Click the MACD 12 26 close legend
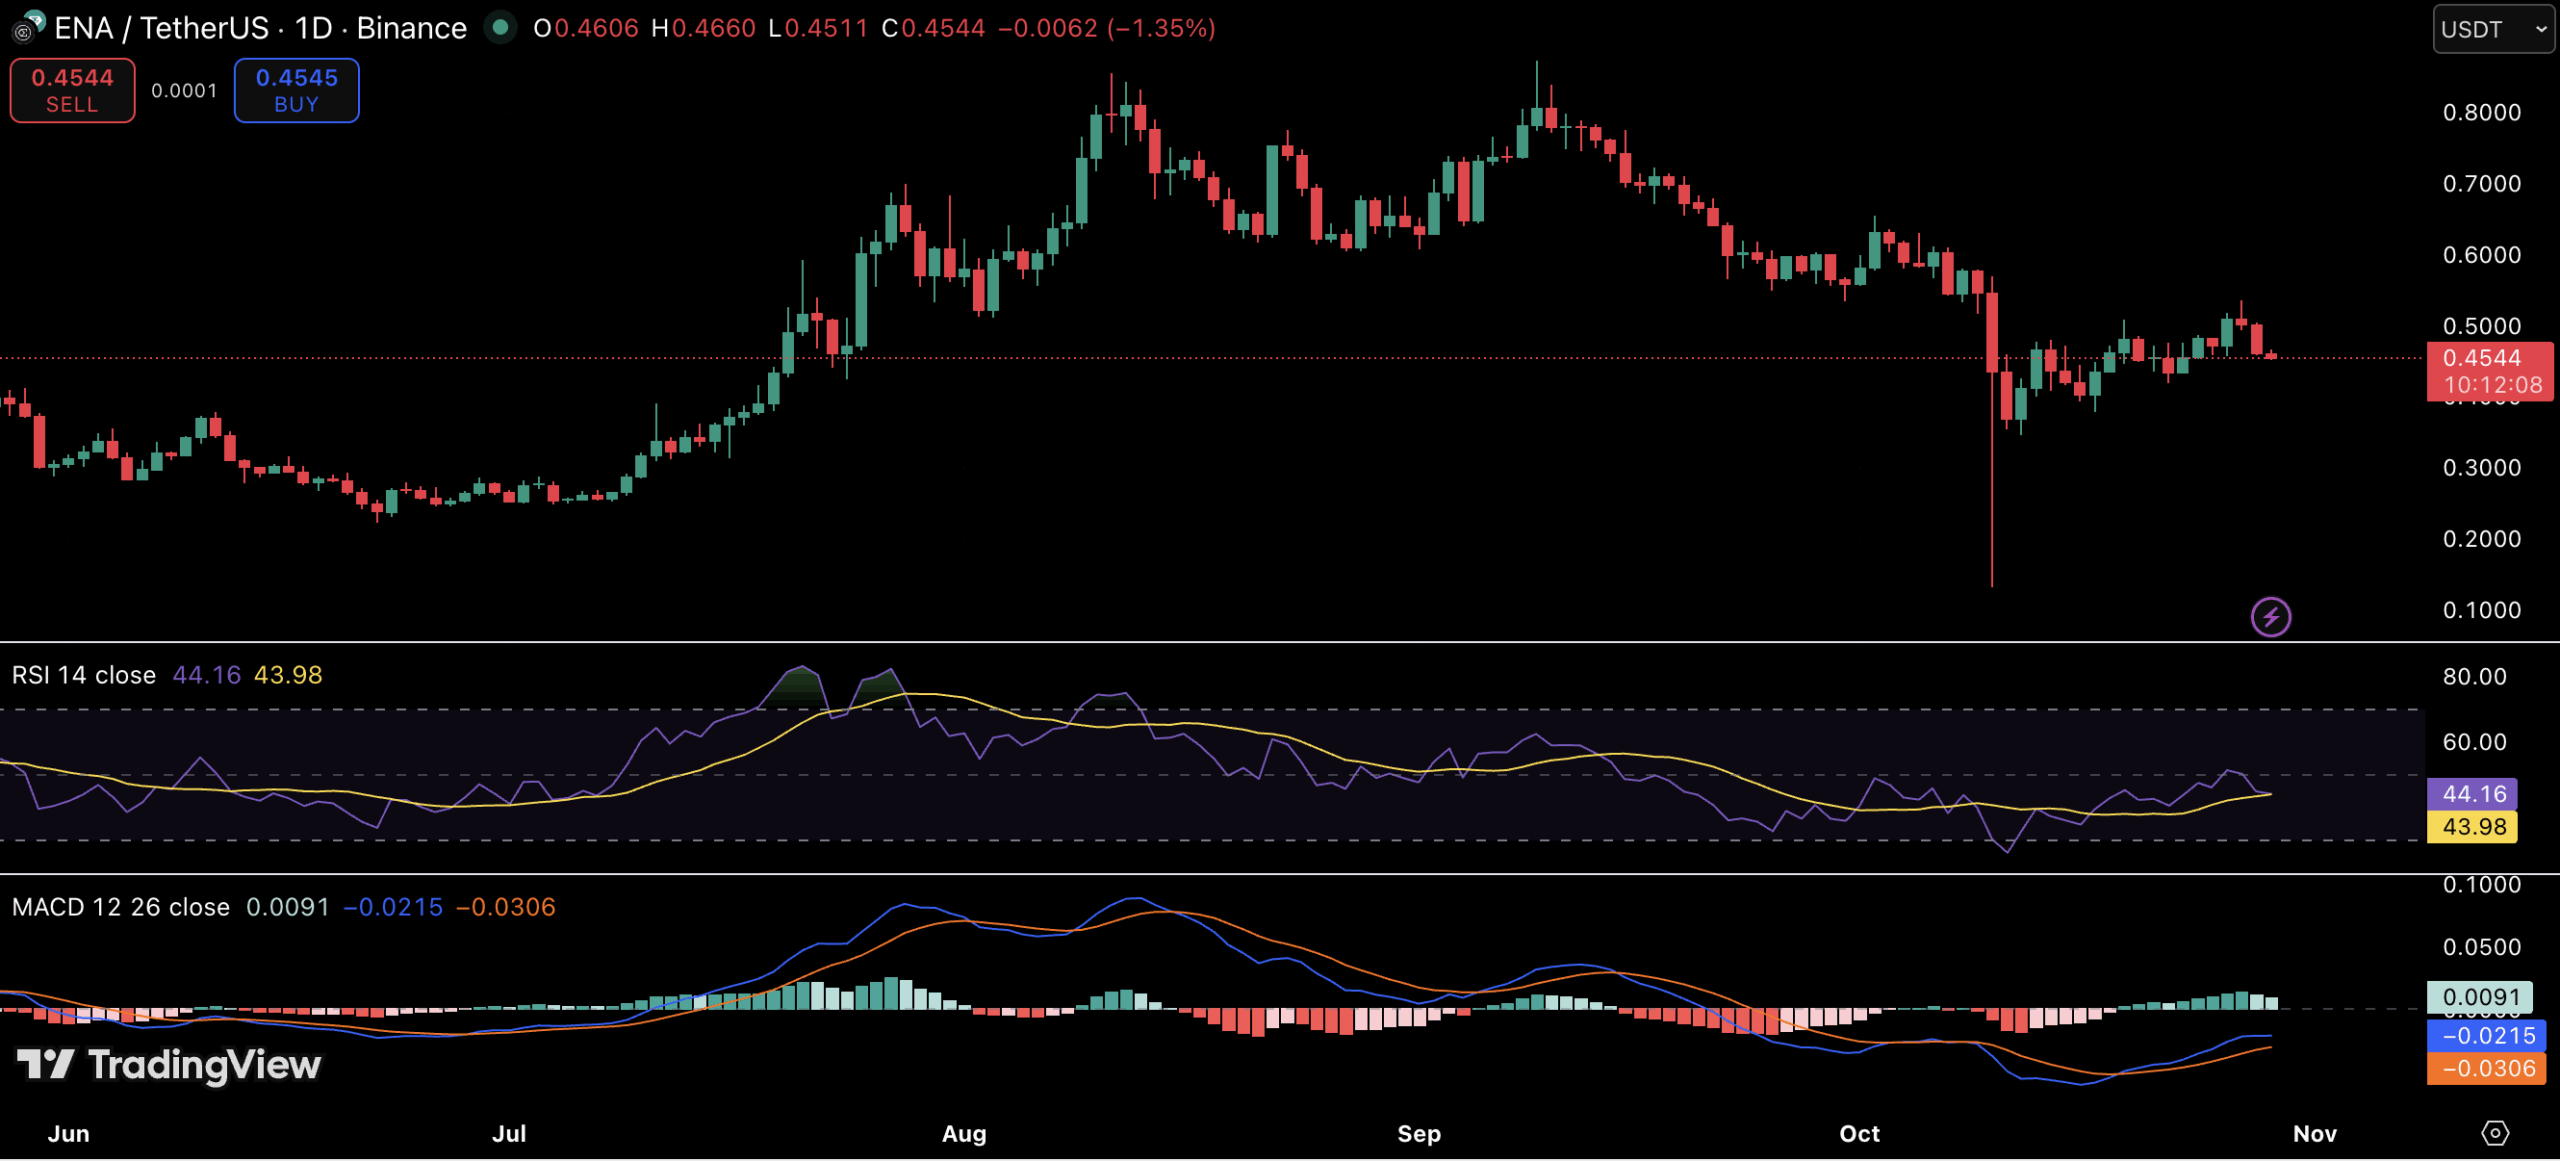This screenshot has height=1161, width=2560. (120, 907)
